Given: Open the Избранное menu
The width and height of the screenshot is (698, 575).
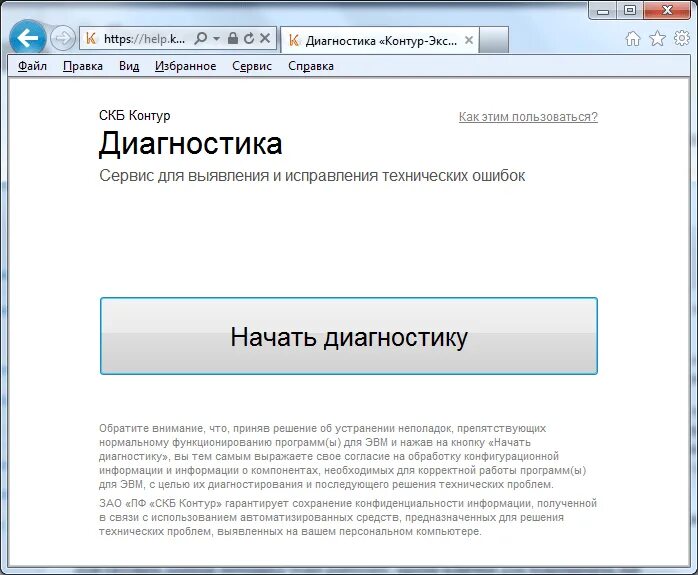Looking at the screenshot, I should tap(186, 66).
